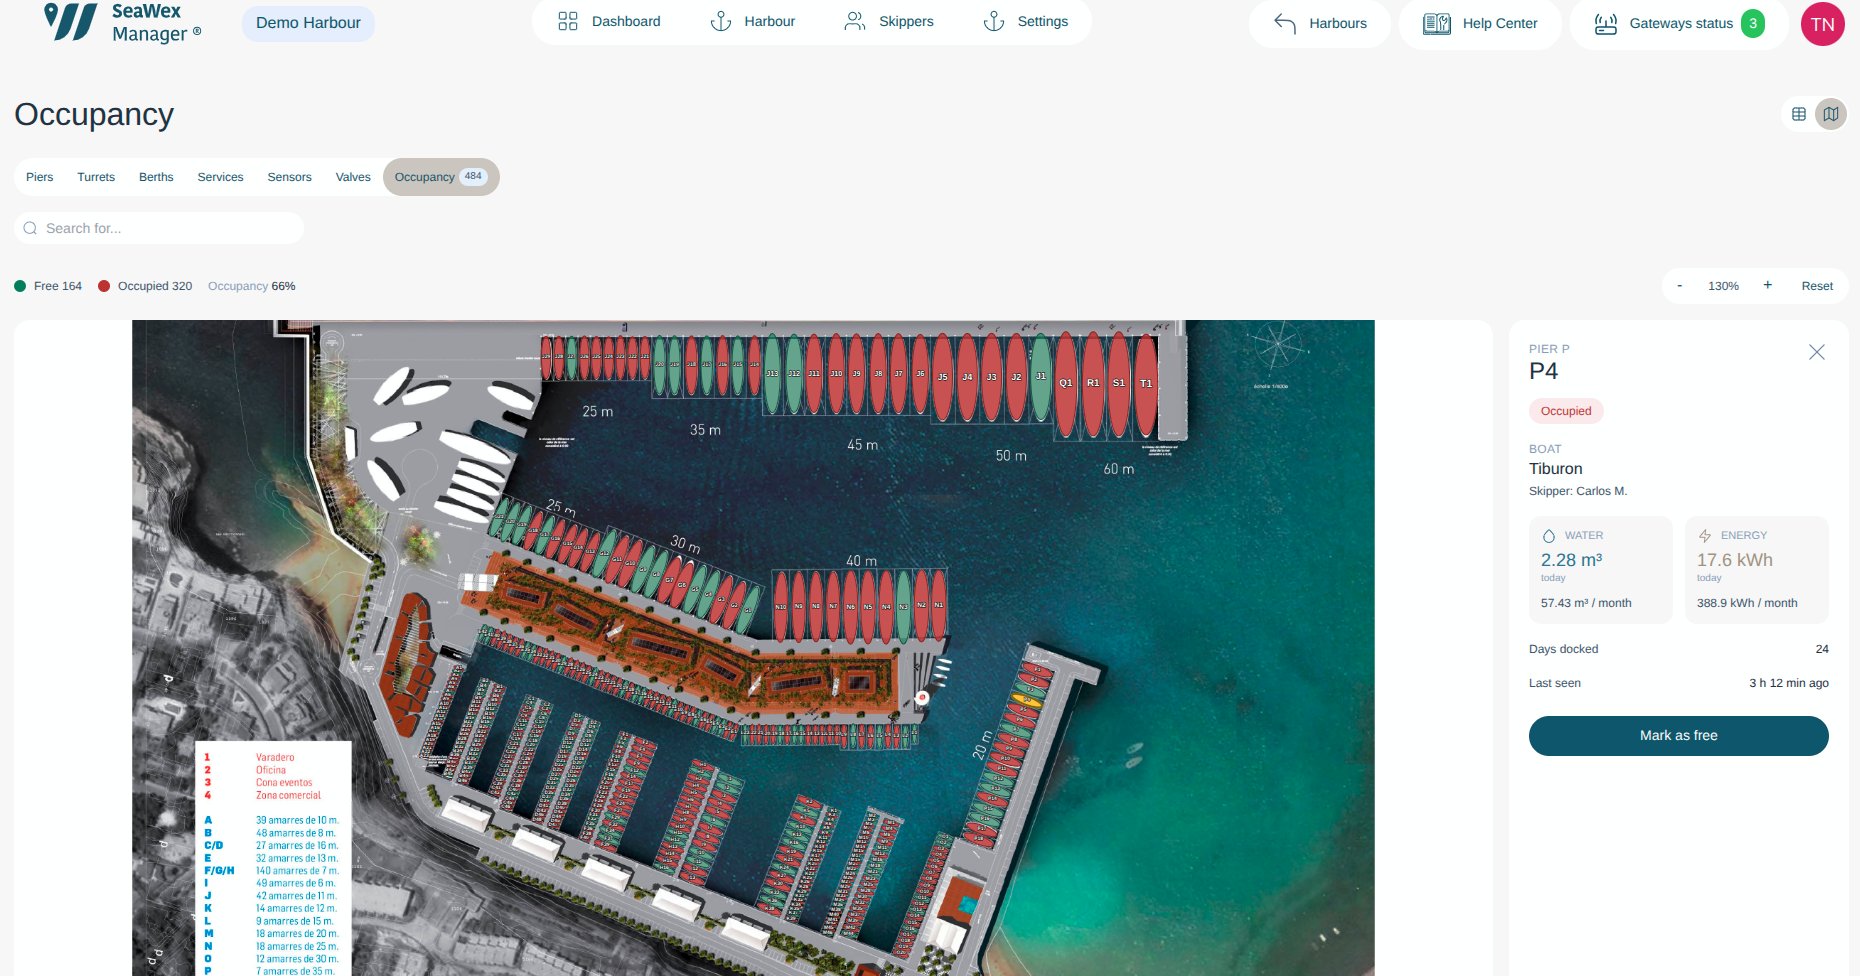Switch to the Berths tab
The image size is (1860, 976).
[156, 177]
